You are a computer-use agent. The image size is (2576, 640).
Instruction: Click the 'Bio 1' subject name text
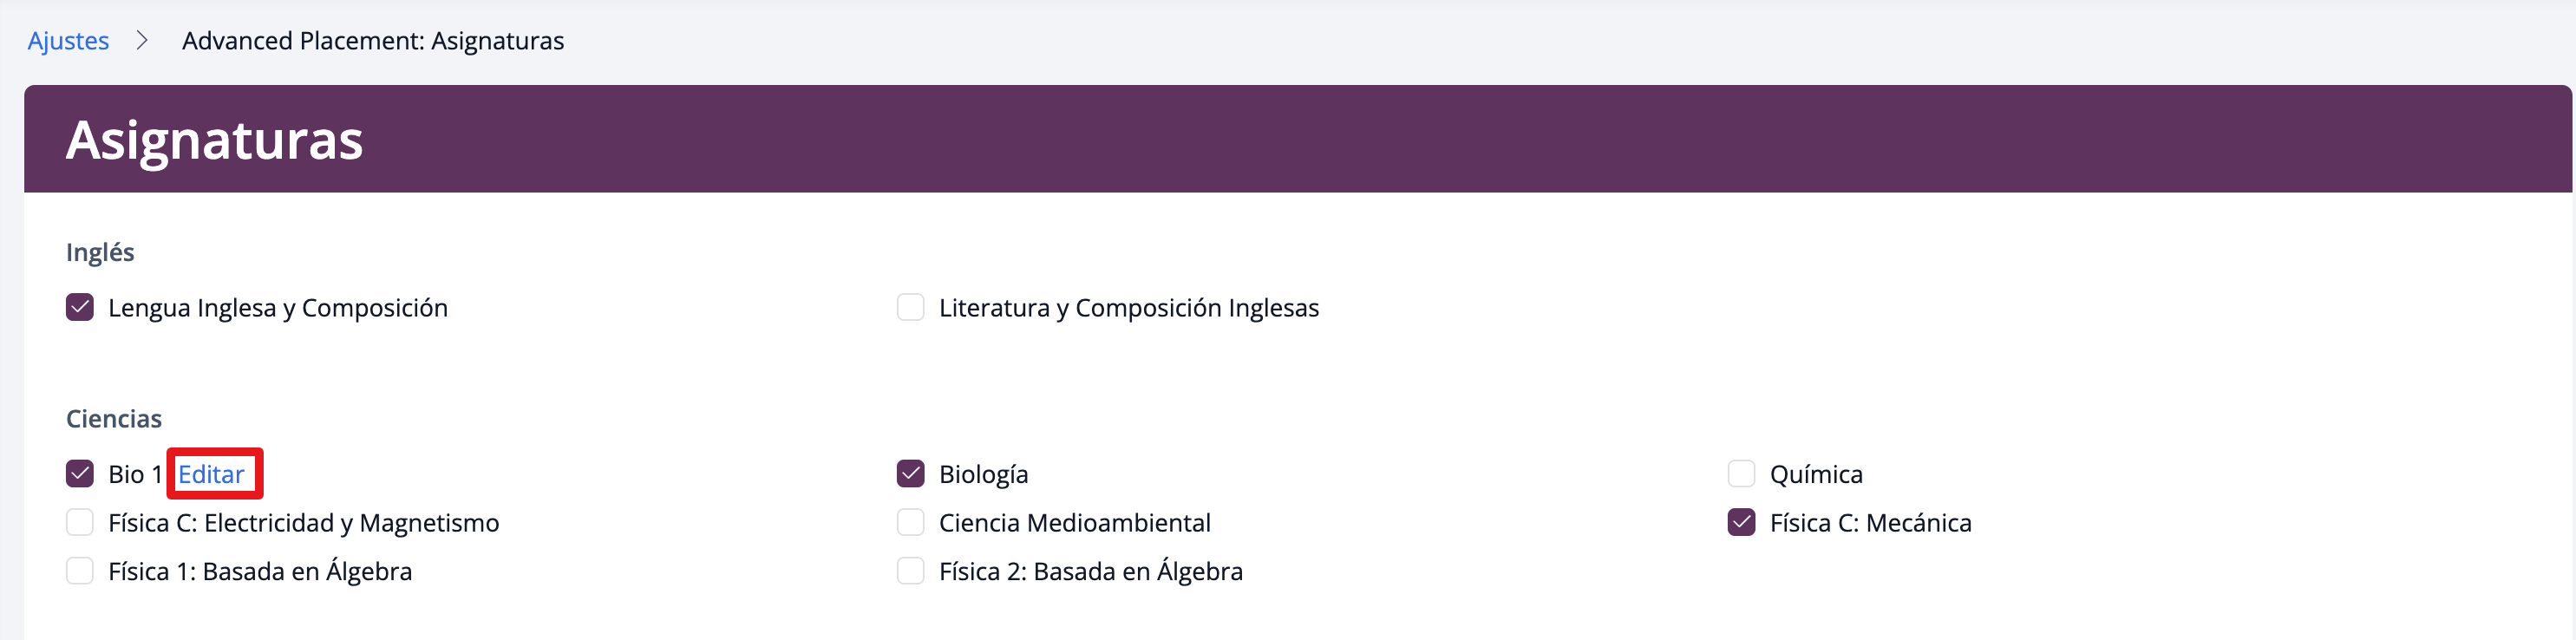[x=135, y=474]
